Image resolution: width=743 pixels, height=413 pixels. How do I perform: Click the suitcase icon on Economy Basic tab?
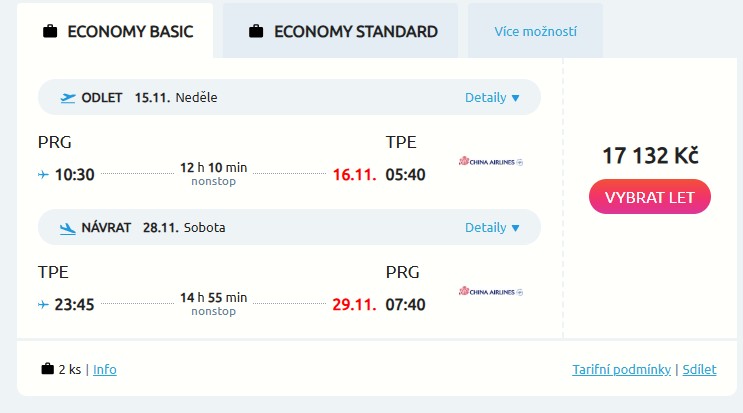(x=50, y=31)
